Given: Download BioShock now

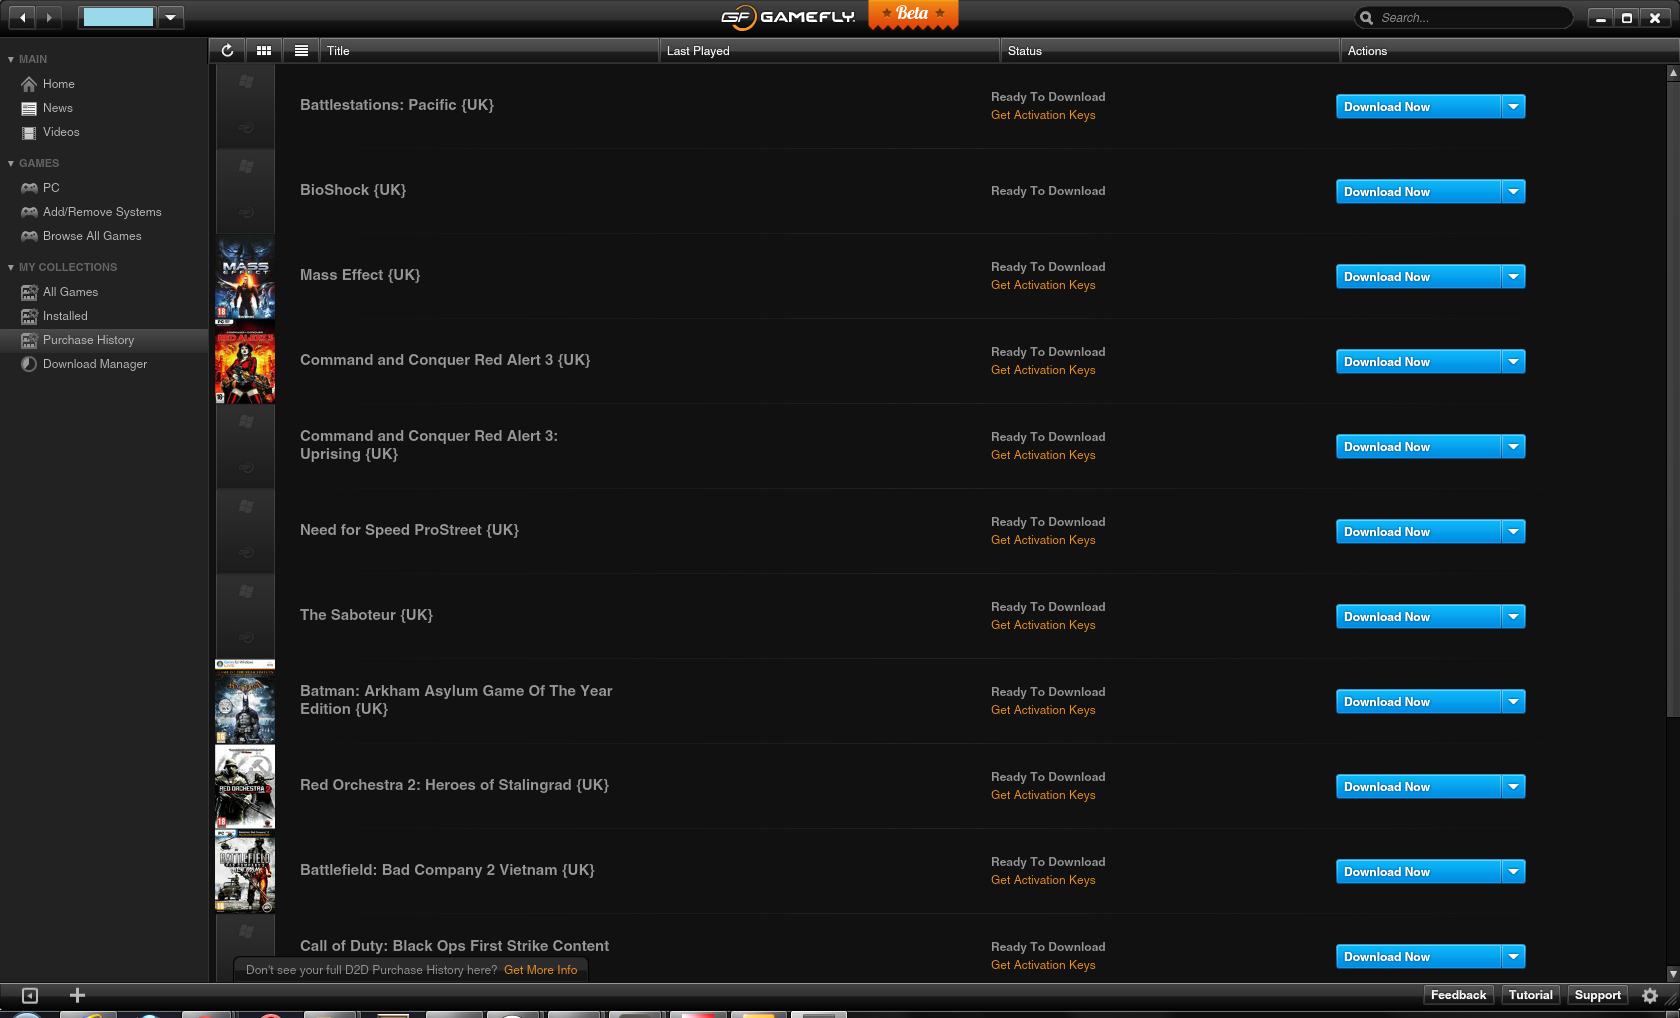Looking at the screenshot, I should (x=1418, y=192).
